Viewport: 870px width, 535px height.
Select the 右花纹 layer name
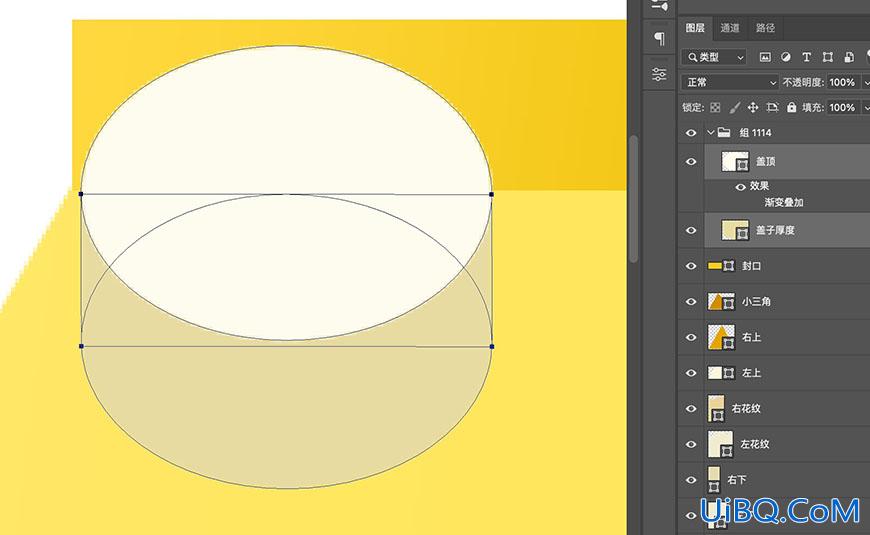(x=746, y=408)
